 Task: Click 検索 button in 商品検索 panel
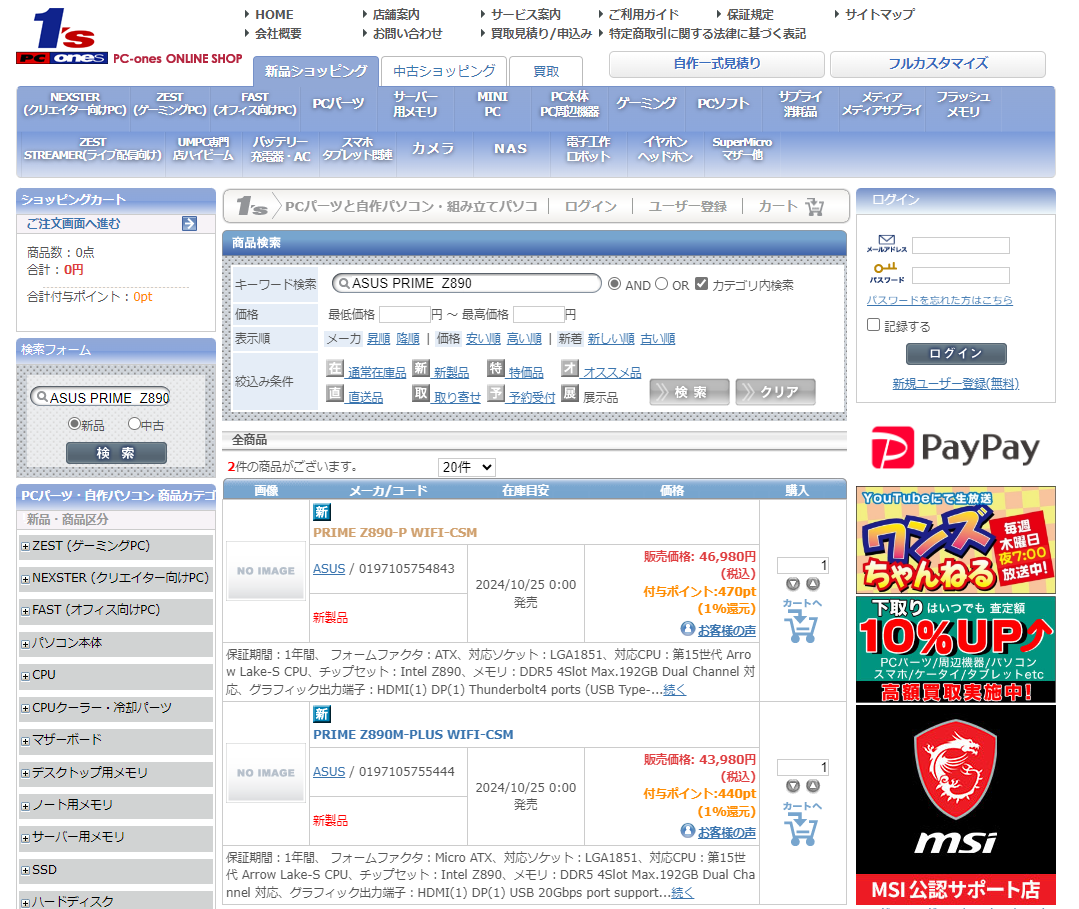coord(690,392)
